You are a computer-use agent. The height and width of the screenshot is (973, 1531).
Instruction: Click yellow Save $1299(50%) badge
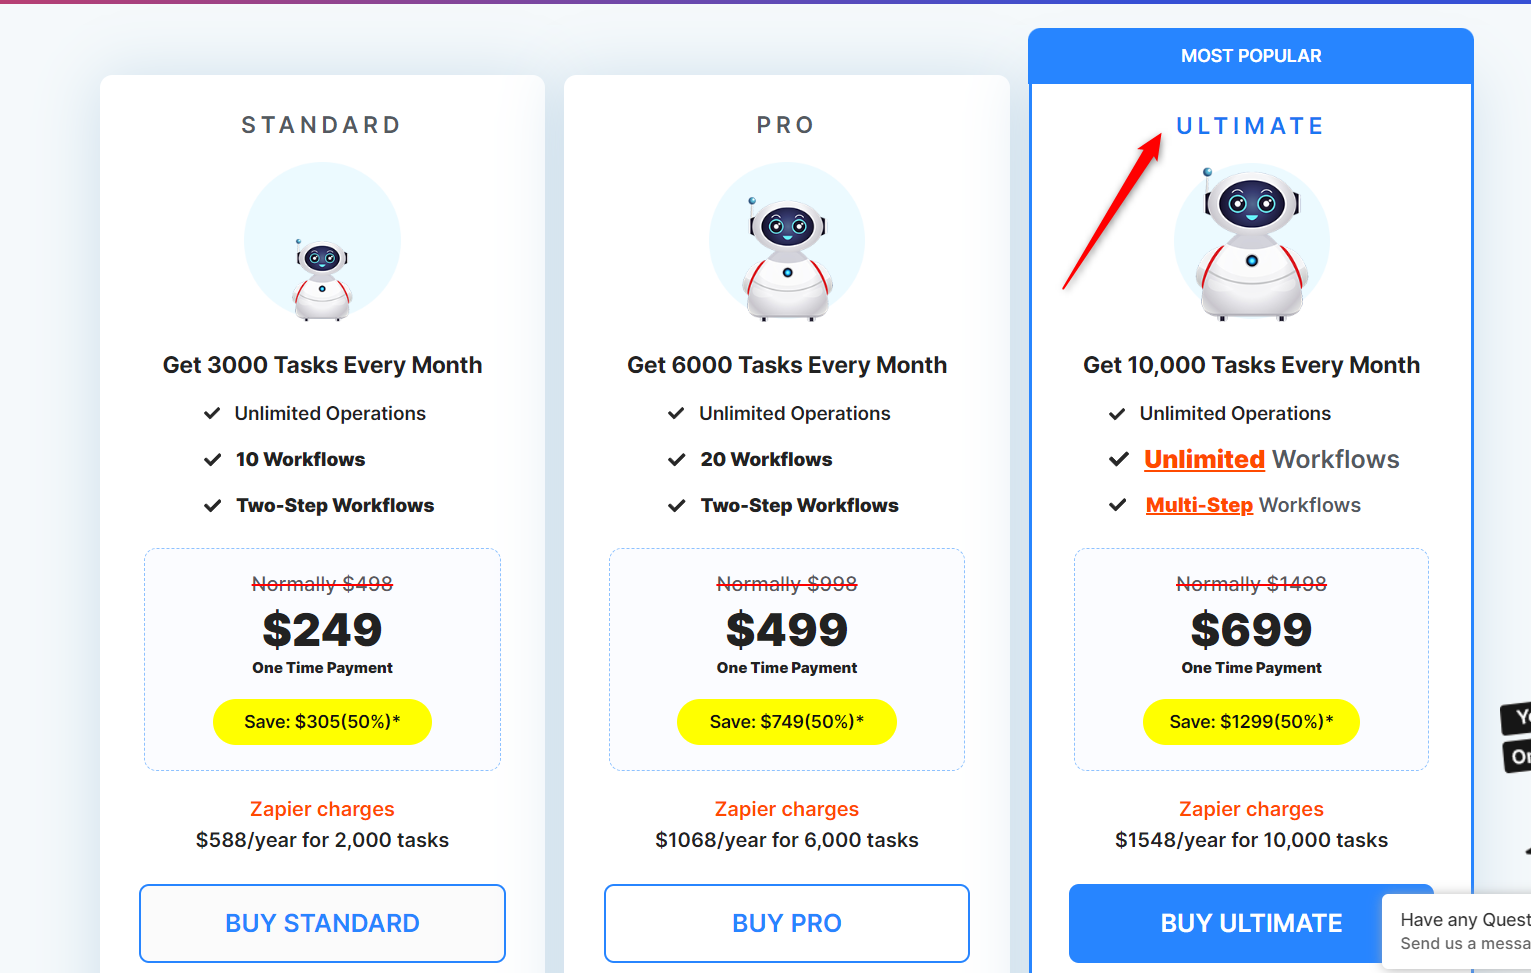(1251, 722)
